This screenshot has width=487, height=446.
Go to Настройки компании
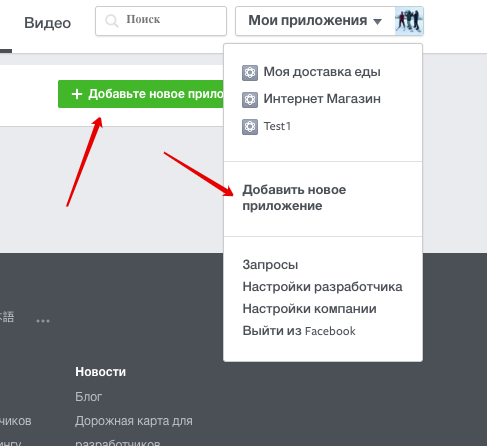[309, 309]
